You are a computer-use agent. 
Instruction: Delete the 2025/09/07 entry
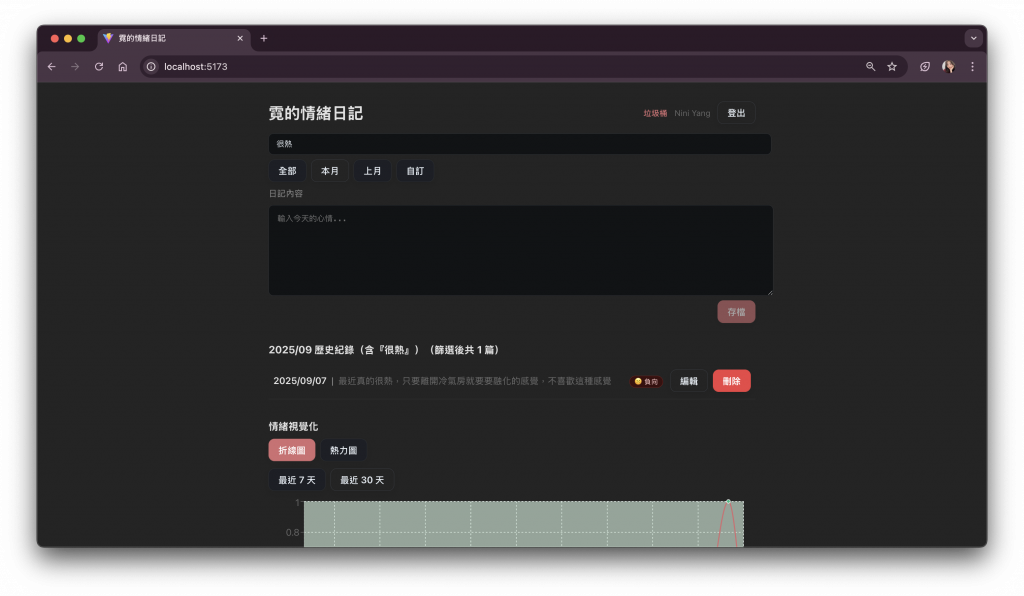tap(731, 381)
